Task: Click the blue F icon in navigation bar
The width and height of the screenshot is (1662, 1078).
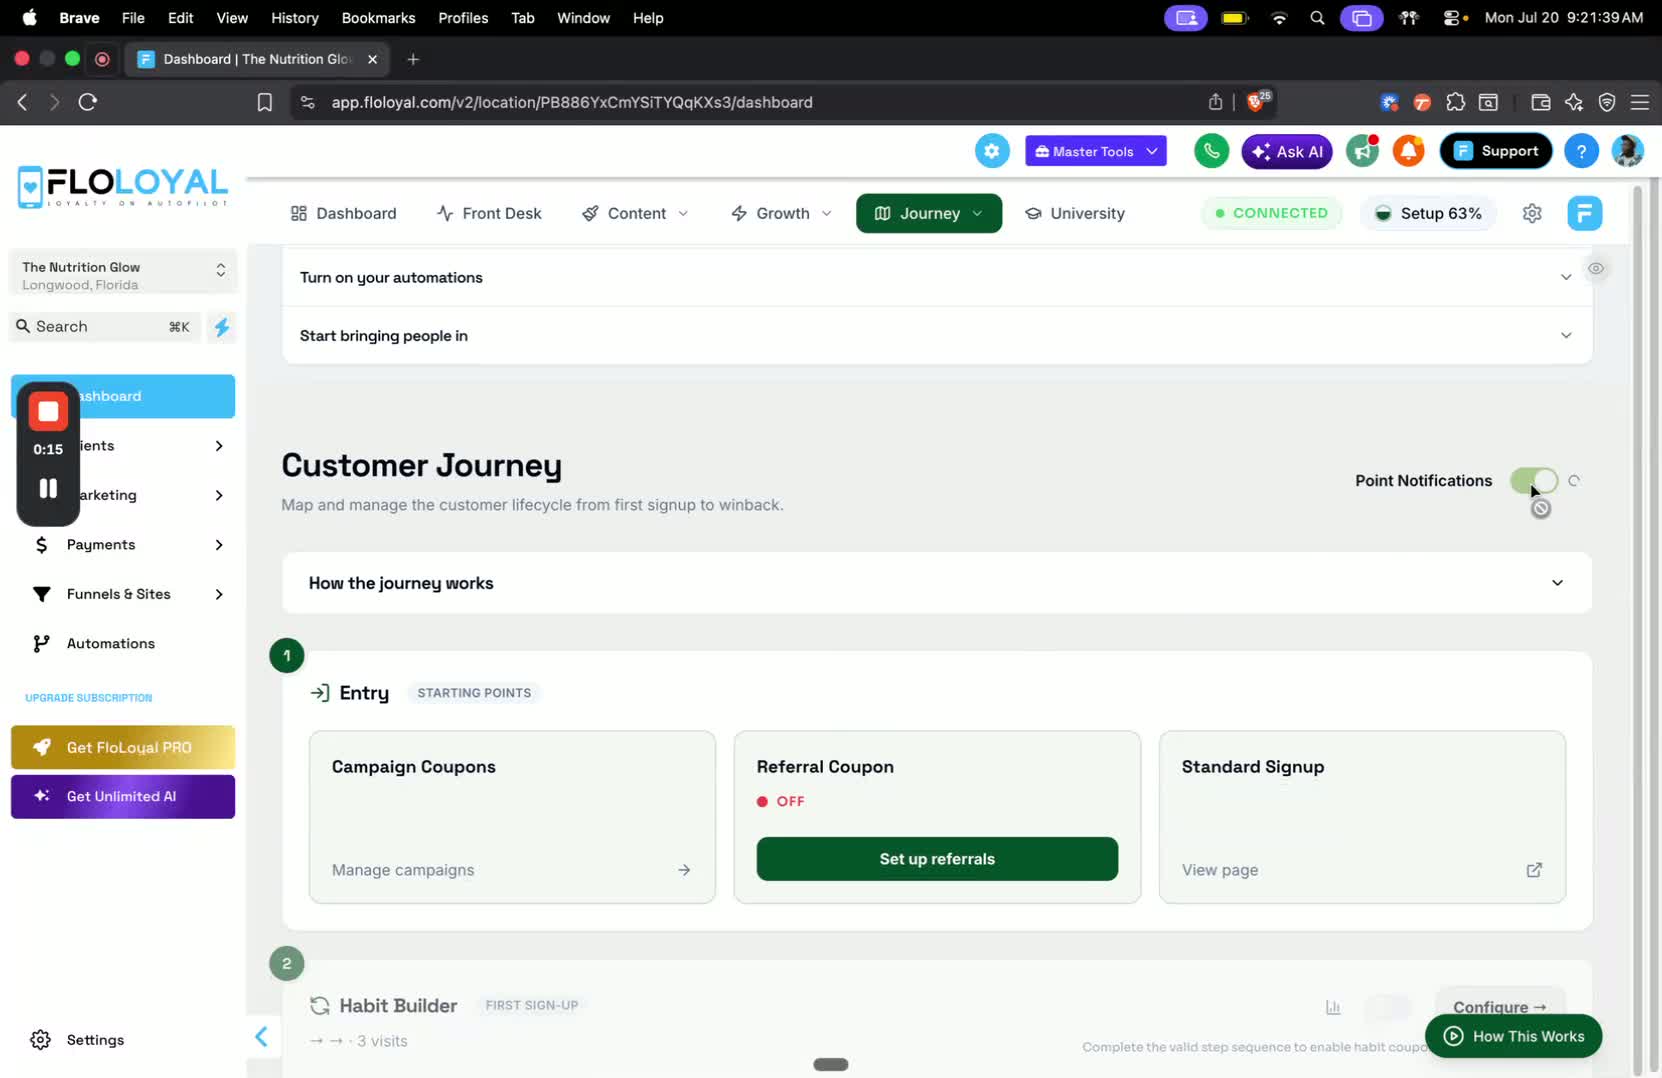Action: click(1584, 213)
